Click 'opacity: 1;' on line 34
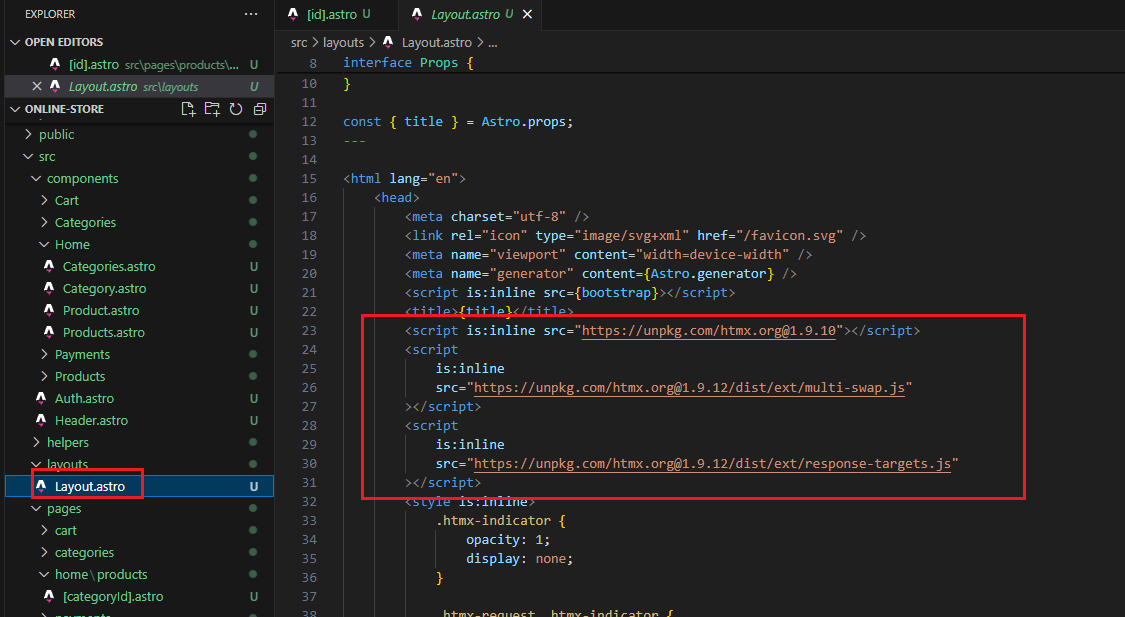The width and height of the screenshot is (1125, 617). 508,540
